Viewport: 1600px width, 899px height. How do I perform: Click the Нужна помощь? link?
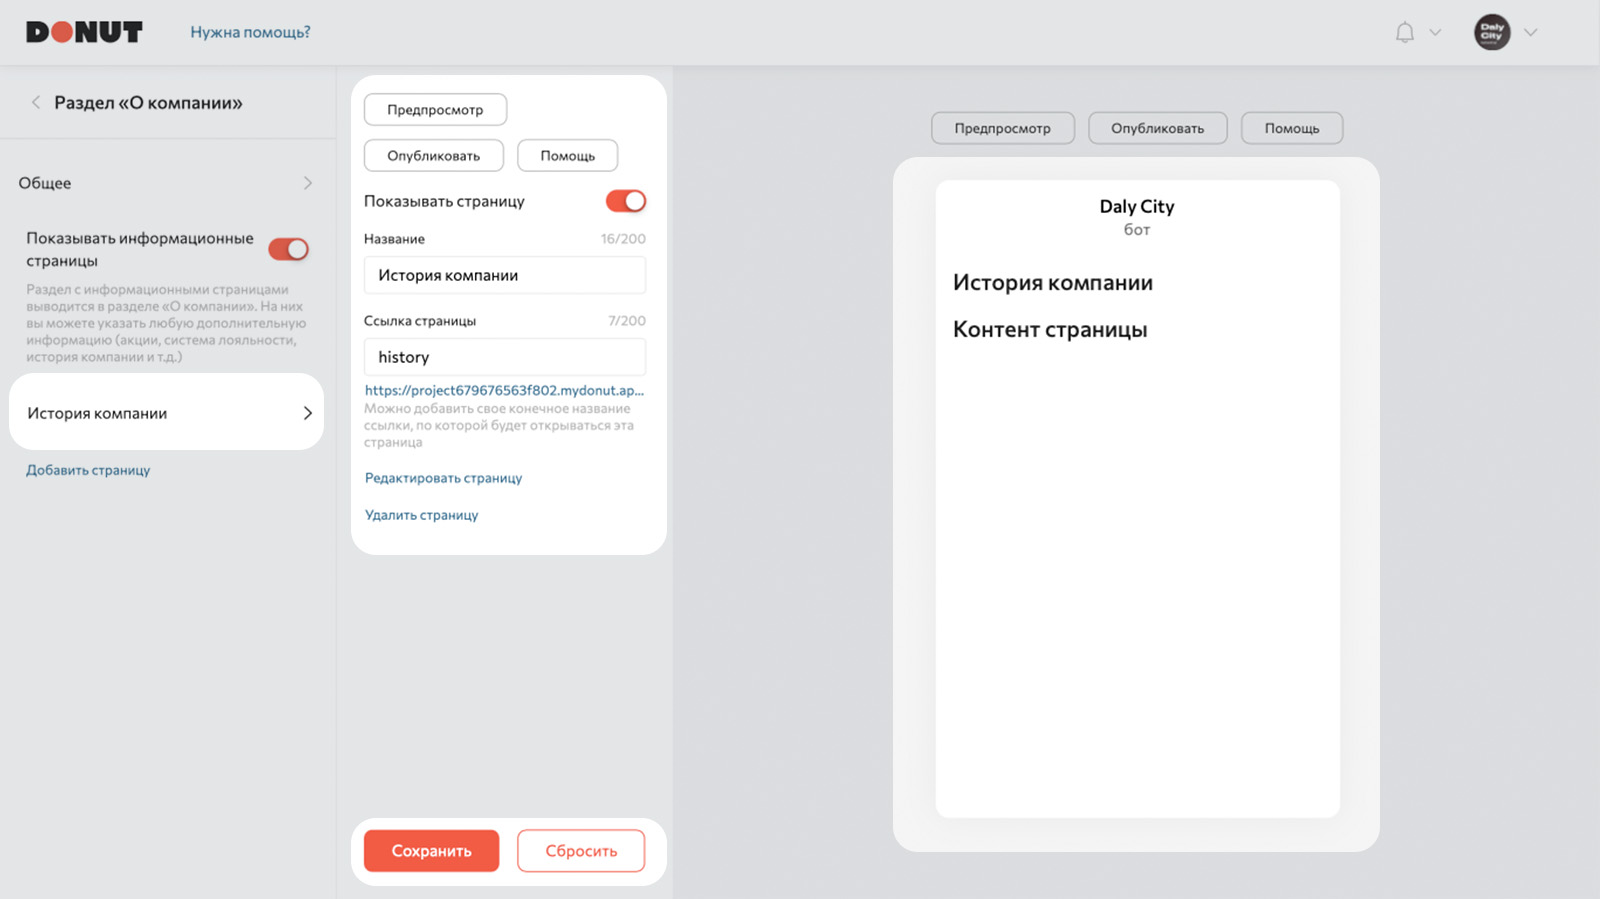(x=250, y=32)
